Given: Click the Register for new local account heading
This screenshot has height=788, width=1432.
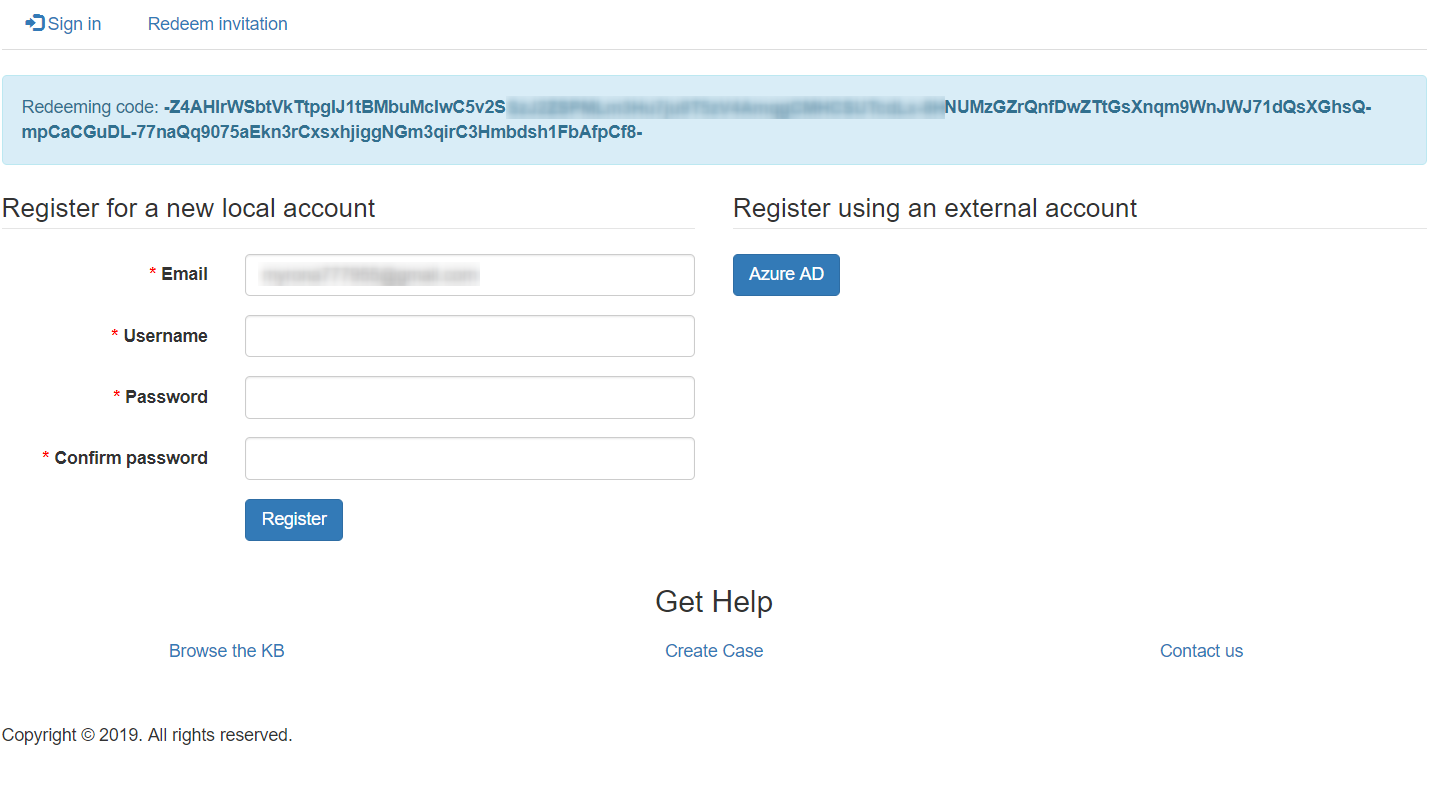Looking at the screenshot, I should (188, 208).
